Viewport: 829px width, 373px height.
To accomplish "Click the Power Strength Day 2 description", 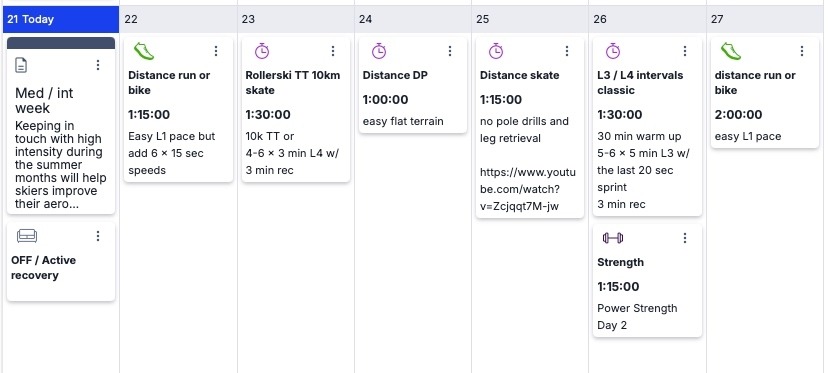I will coord(637,316).
